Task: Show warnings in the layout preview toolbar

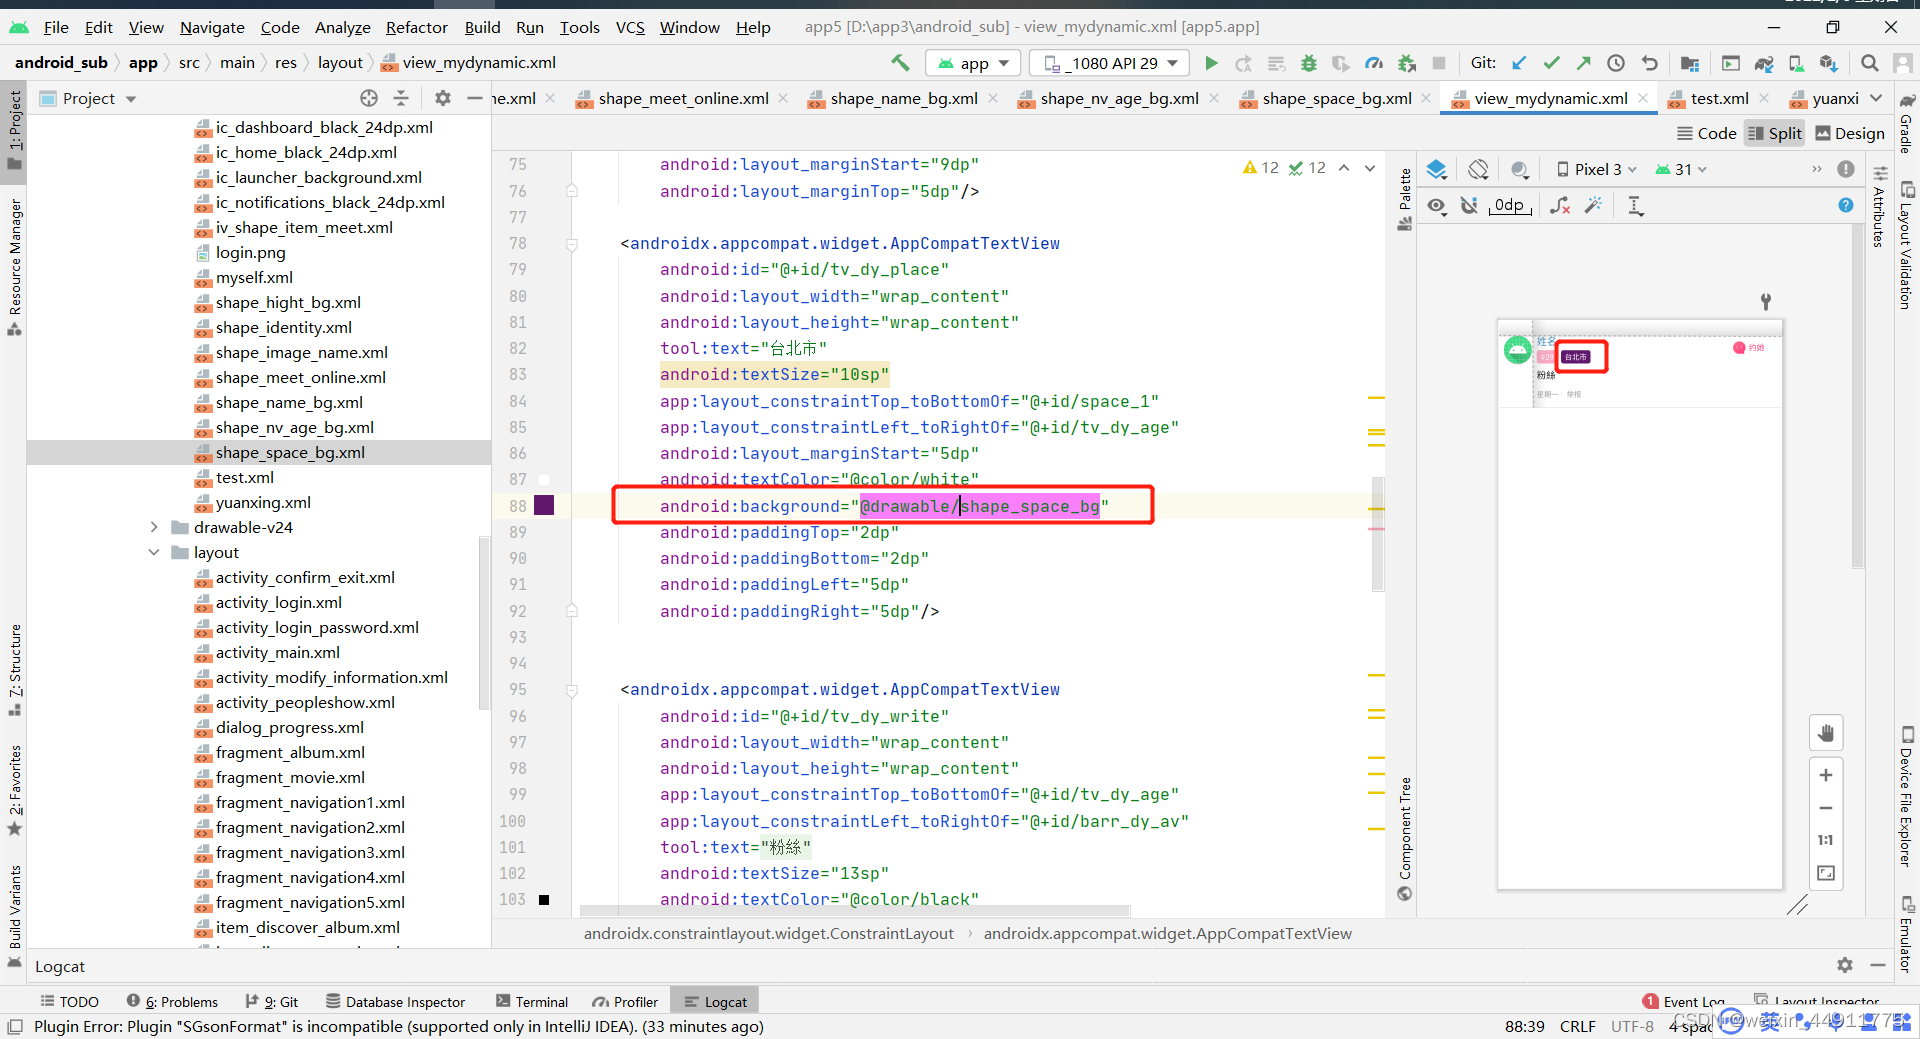Action: click(1846, 169)
